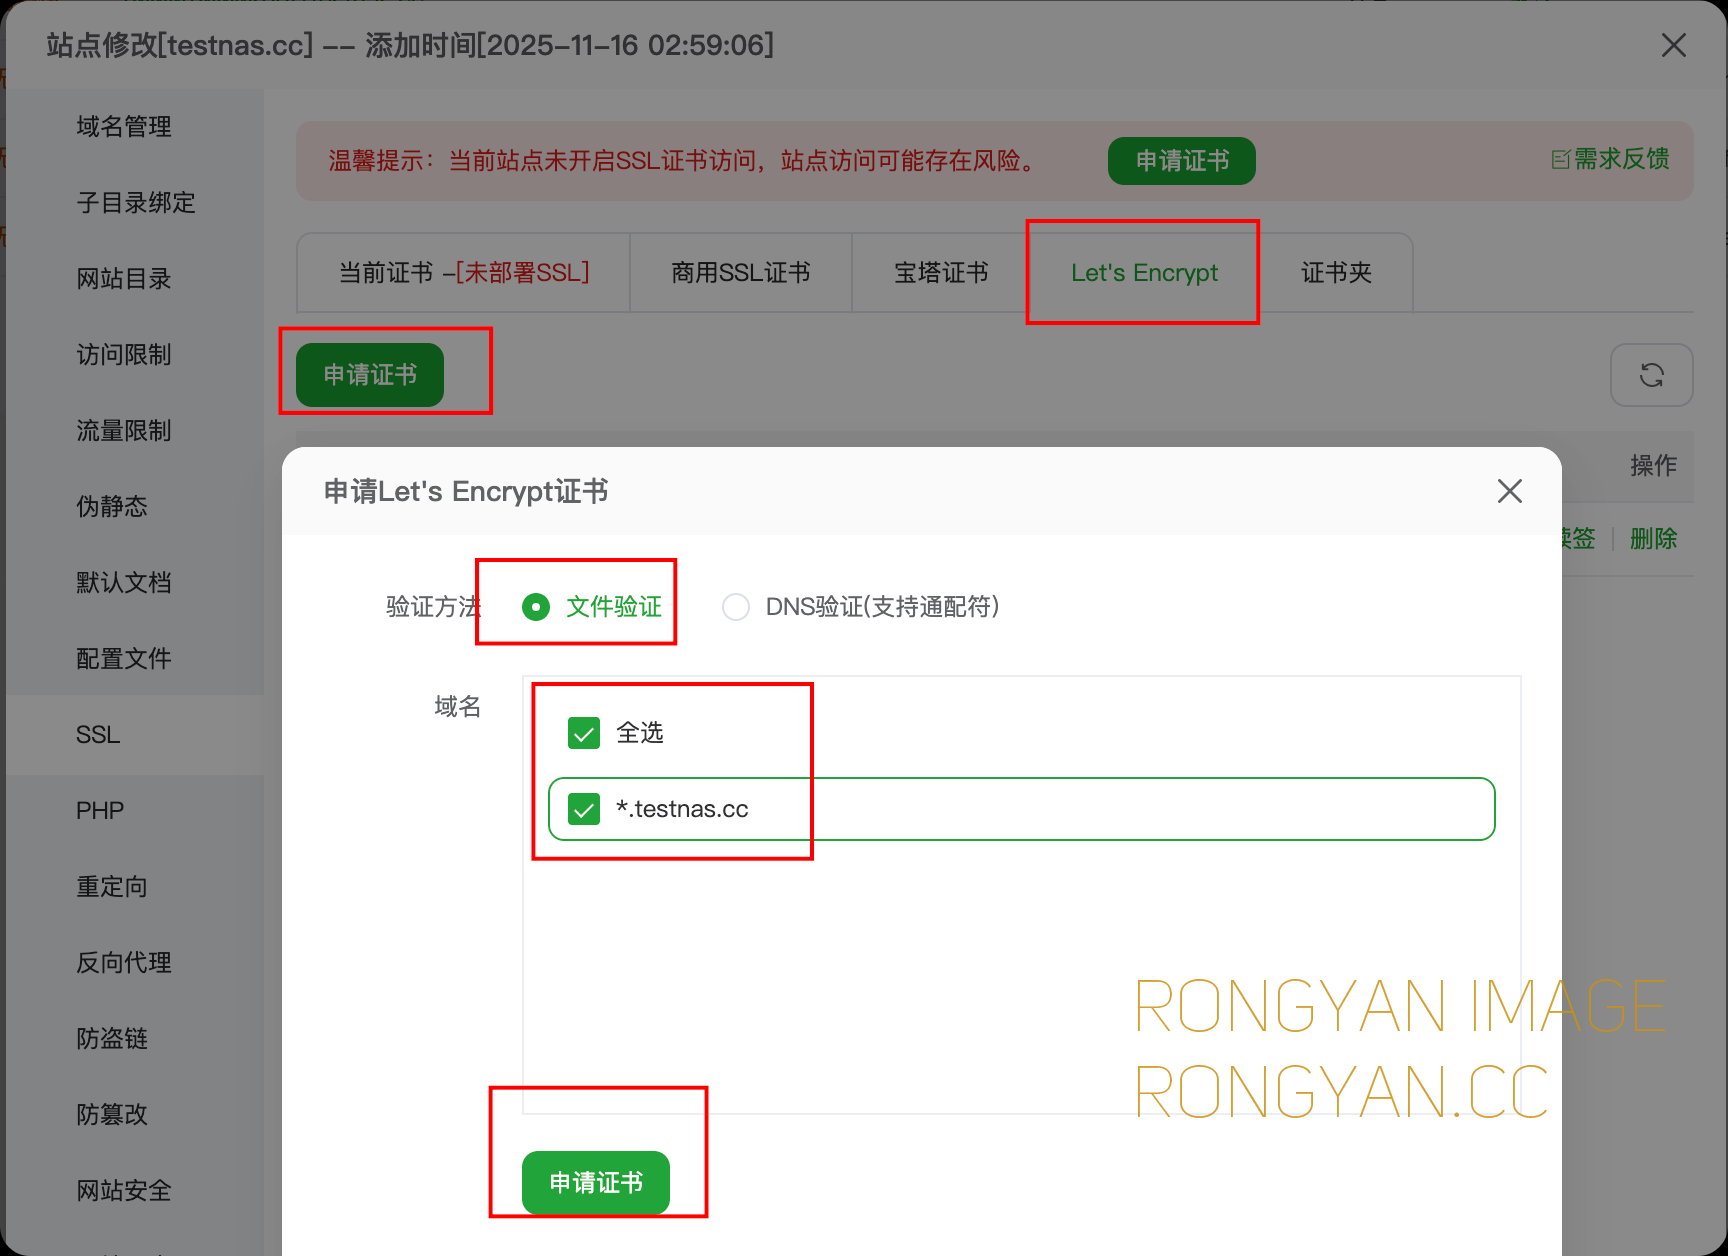Open 防盗链 in the sidebar
Viewport: 1728px width, 1256px height.
(112, 1039)
